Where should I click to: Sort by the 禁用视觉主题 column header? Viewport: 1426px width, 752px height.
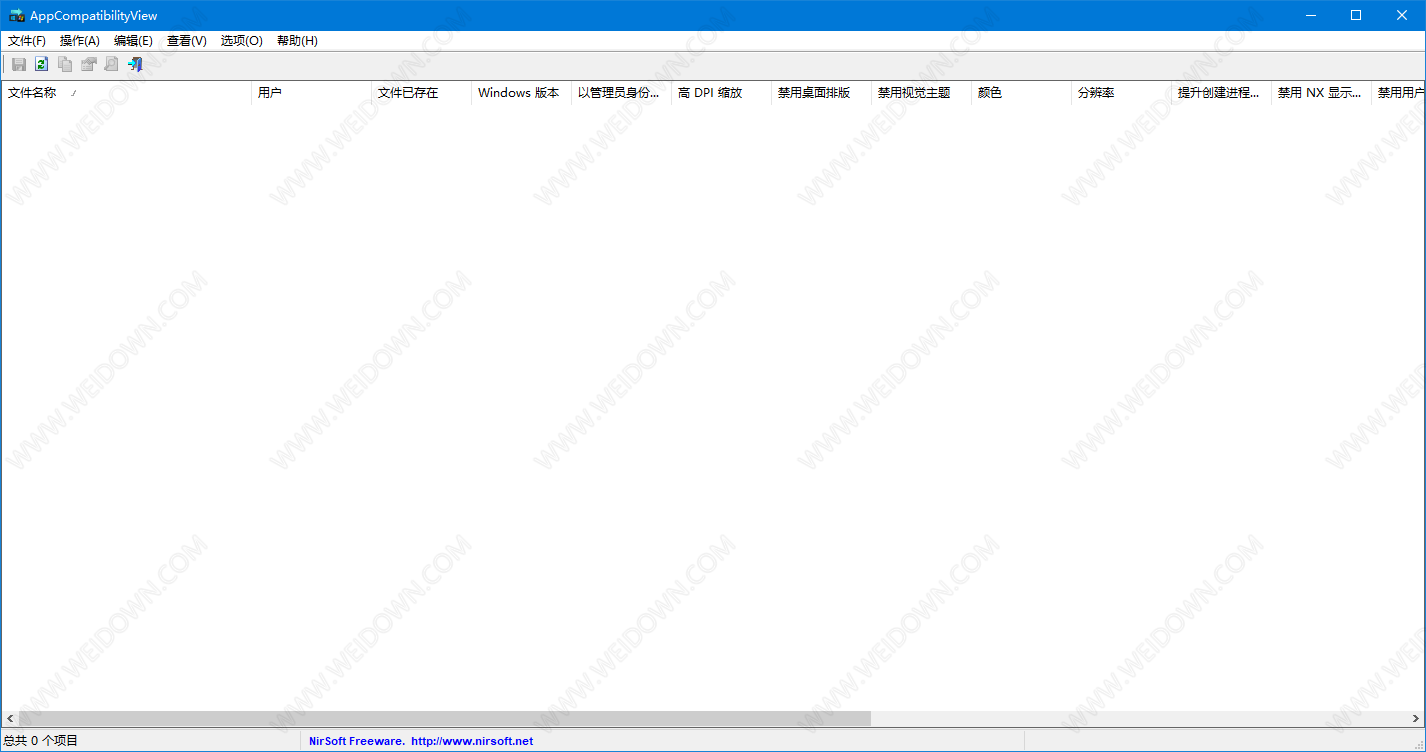[921, 93]
